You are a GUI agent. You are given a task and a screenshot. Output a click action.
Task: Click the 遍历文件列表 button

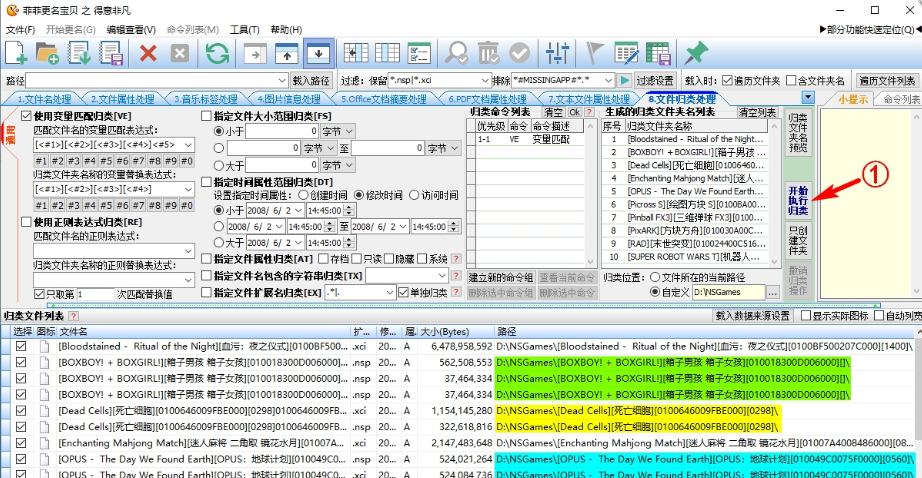click(x=887, y=81)
